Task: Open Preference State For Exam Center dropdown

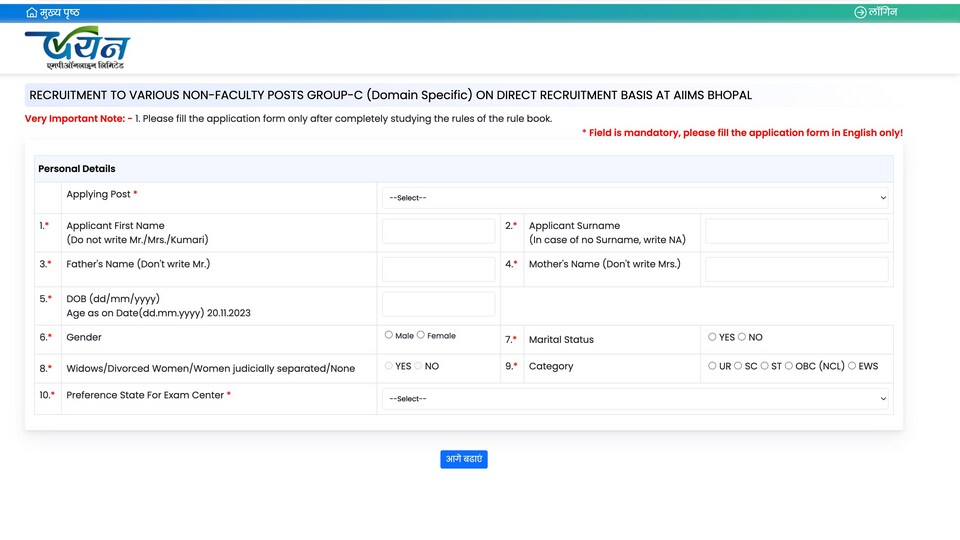Action: [x=635, y=399]
